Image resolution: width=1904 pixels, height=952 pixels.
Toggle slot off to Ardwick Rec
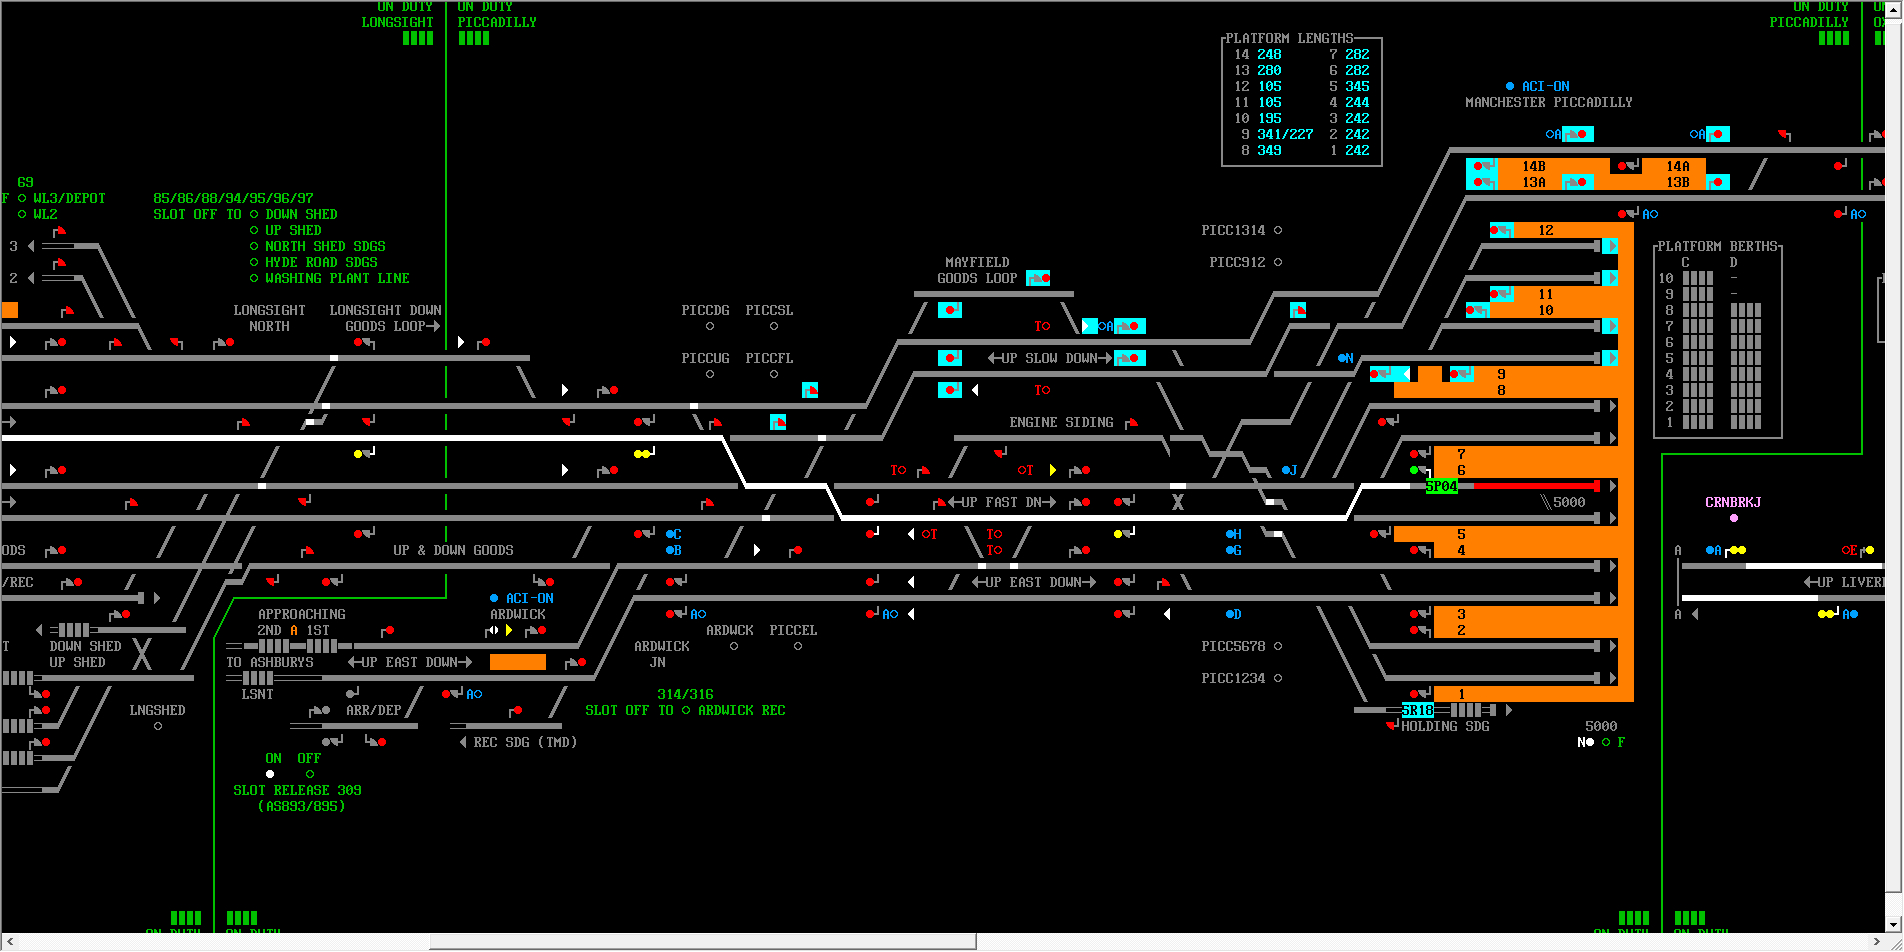click(686, 710)
